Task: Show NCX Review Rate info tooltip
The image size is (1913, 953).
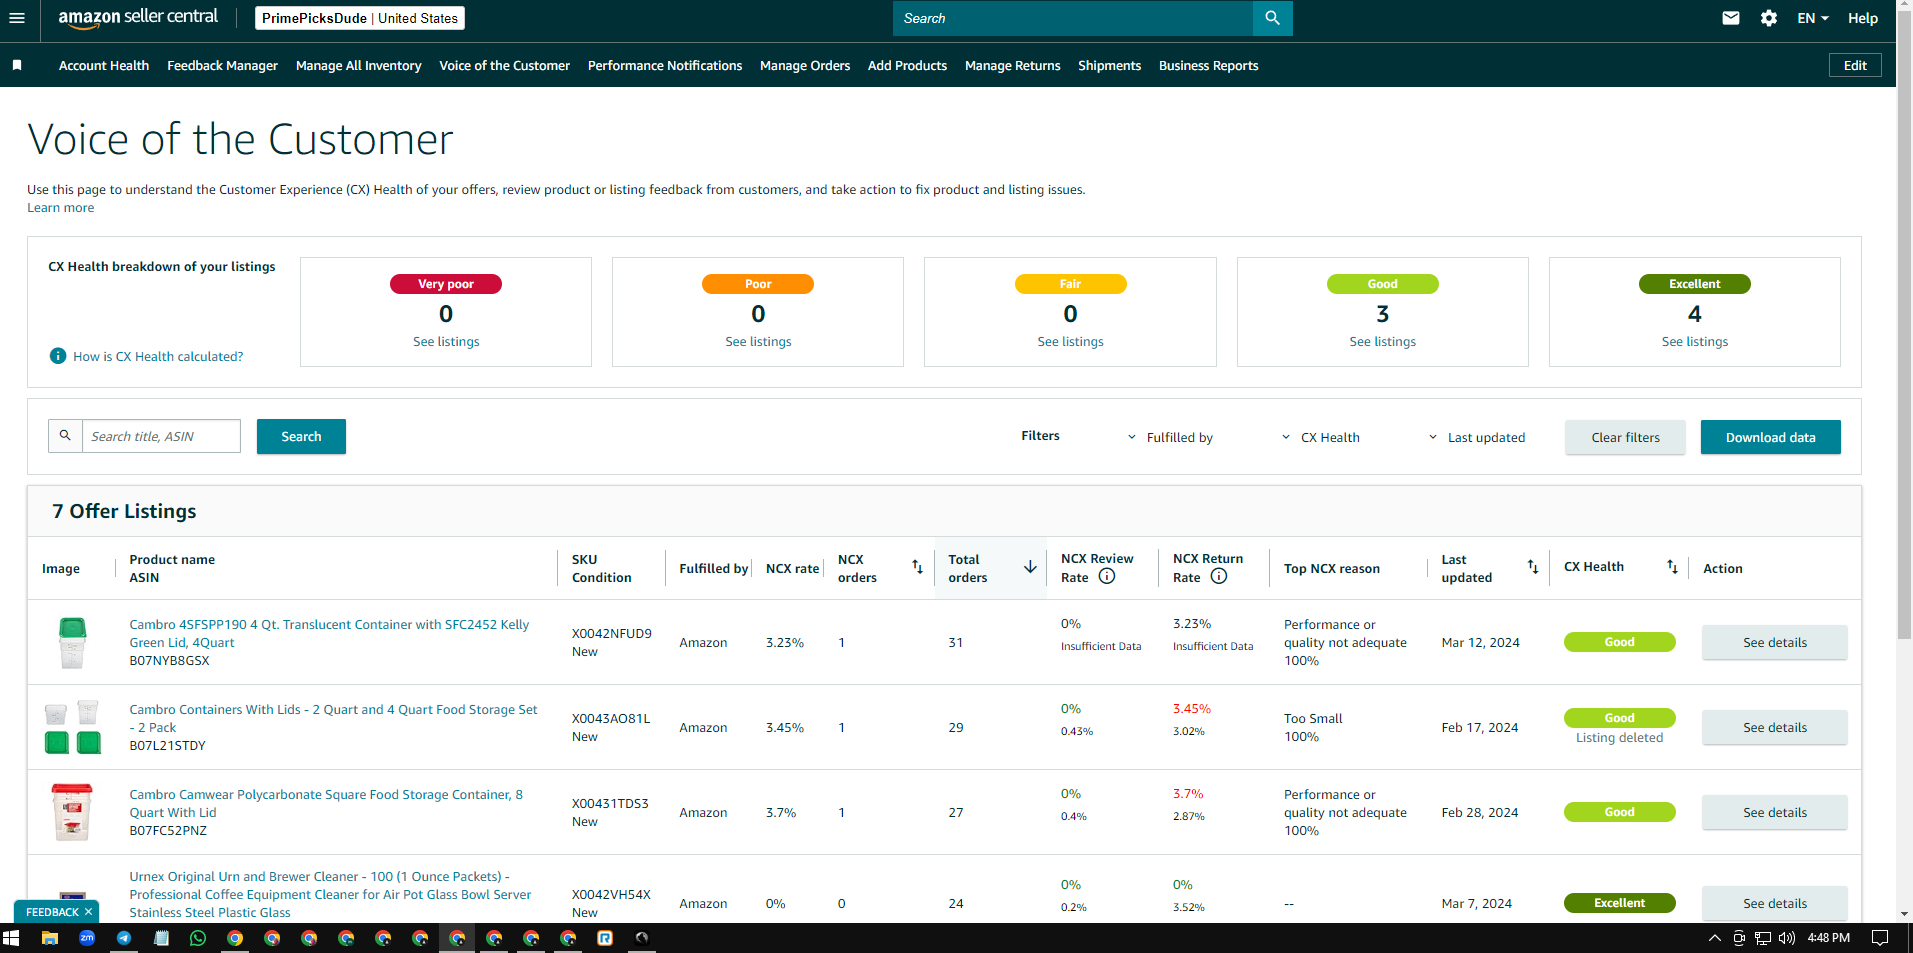Action: pyautogui.click(x=1107, y=576)
